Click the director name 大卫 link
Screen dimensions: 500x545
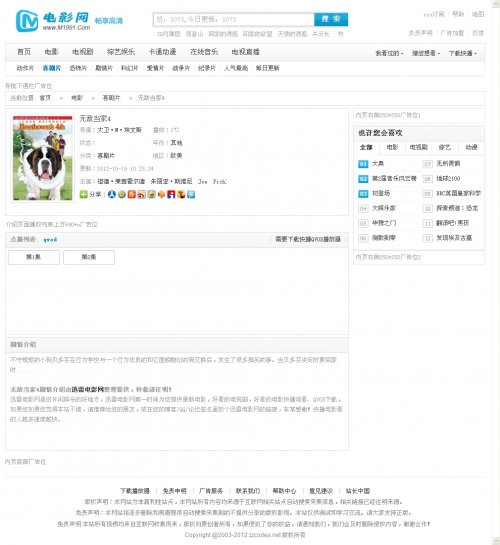click(119, 130)
